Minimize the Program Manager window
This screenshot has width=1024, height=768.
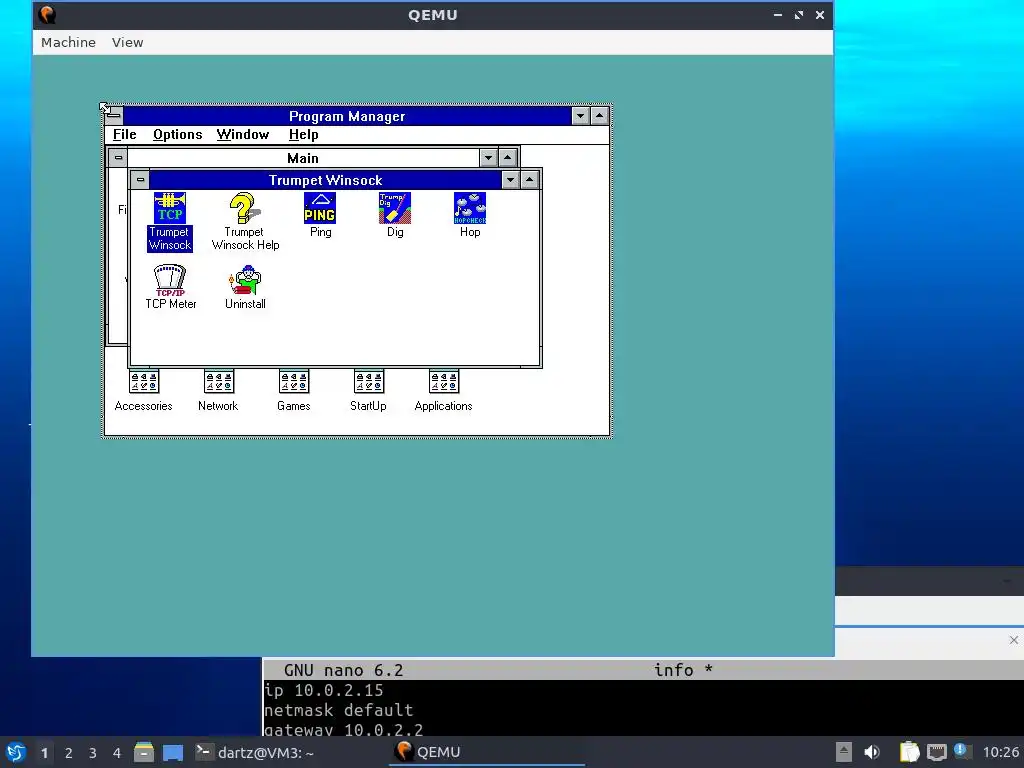[x=581, y=116]
